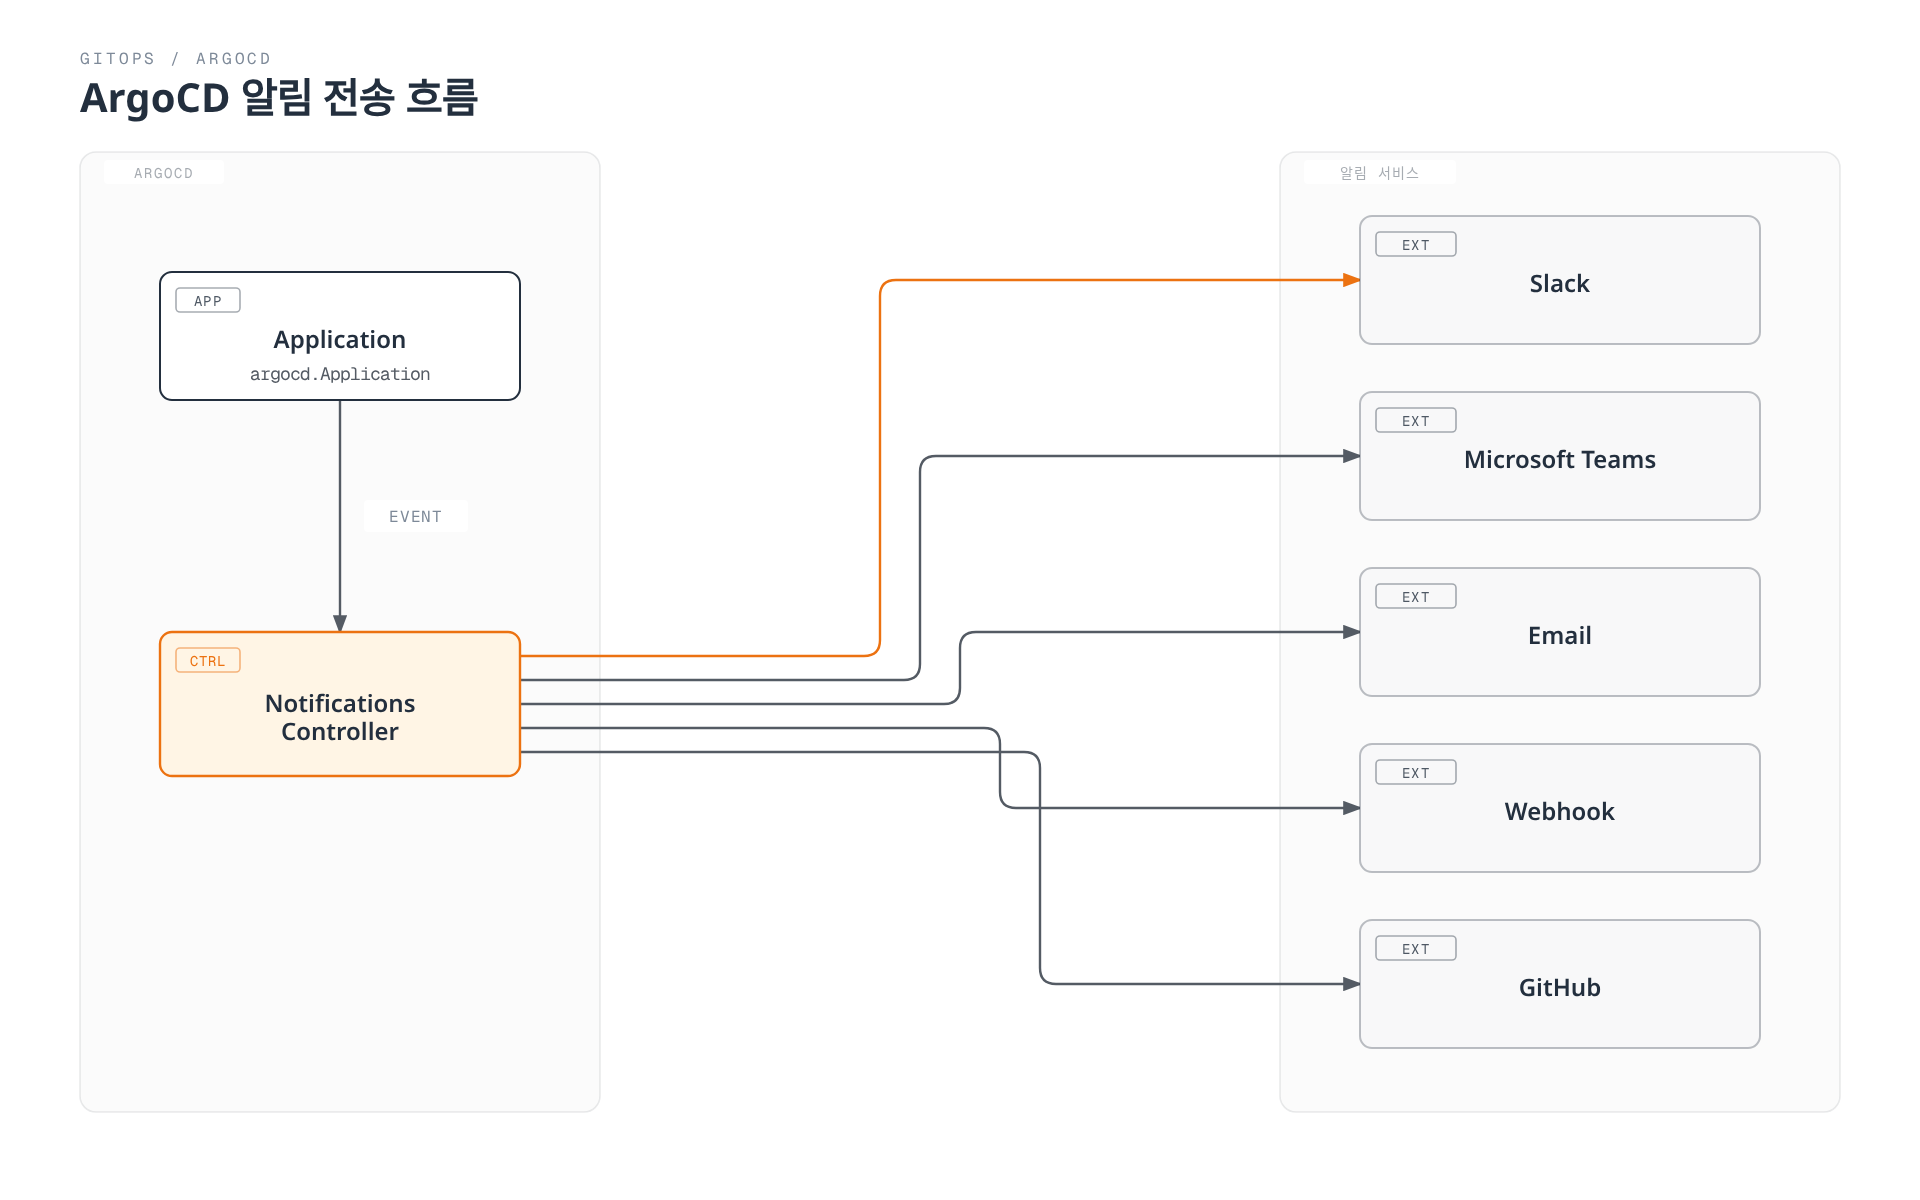The height and width of the screenshot is (1200, 1920).
Task: Click the Email service box
Action: [x=1560, y=632]
